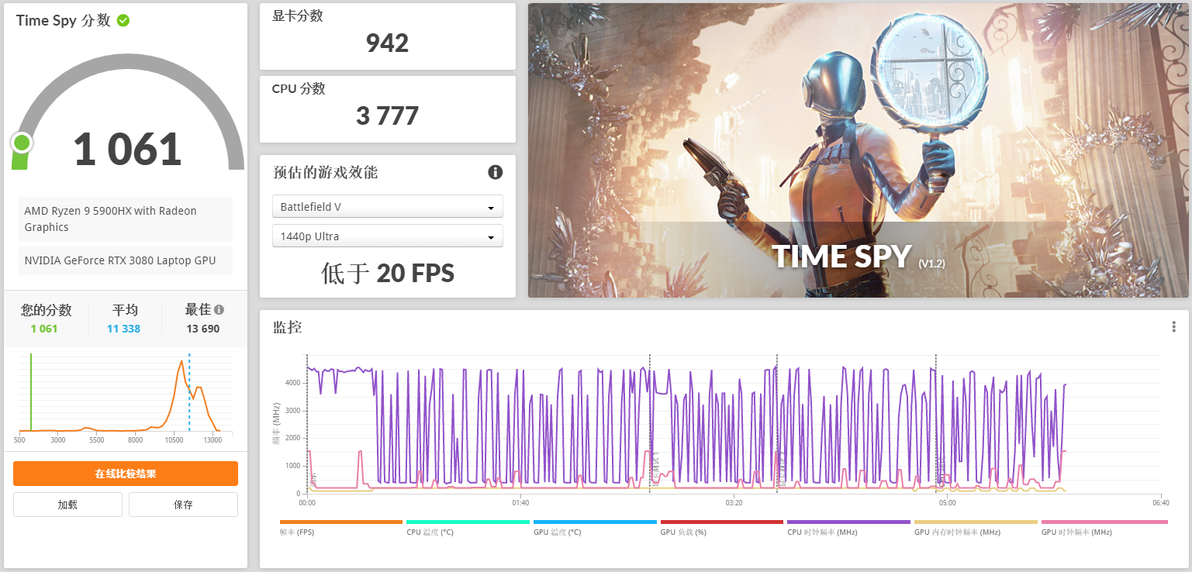Viewport: 1192px width, 572px height.
Task: Click the 03:20 mark on monitoring timeline
Action: 734,503
